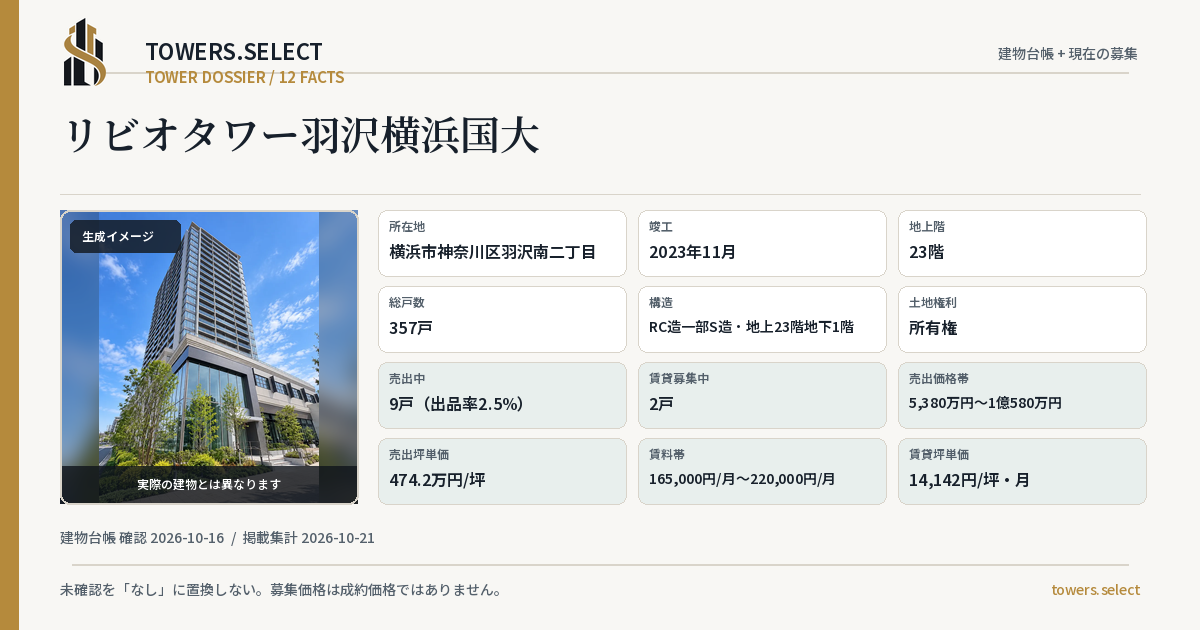
Task: Select the 土地権利 所有権 card
Action: pyautogui.click(x=1022, y=319)
